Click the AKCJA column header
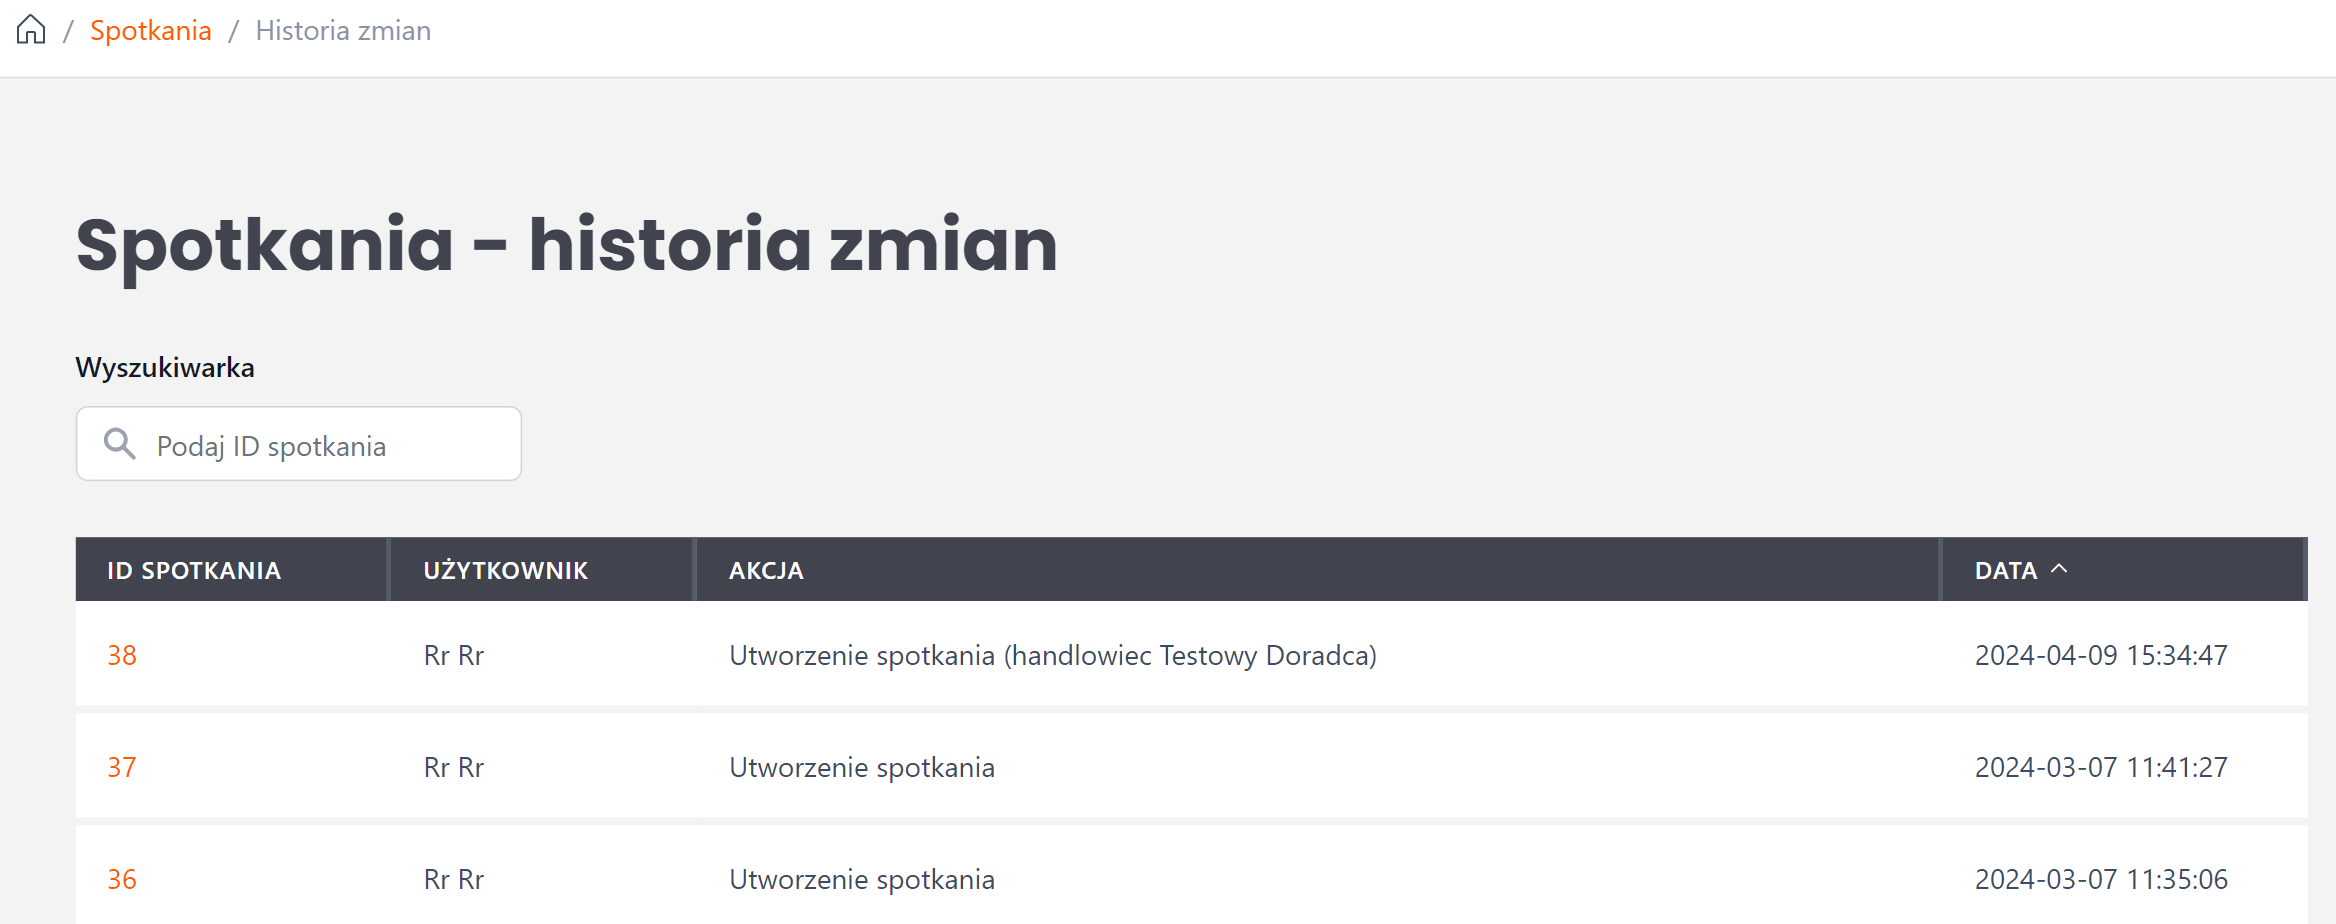 (766, 570)
